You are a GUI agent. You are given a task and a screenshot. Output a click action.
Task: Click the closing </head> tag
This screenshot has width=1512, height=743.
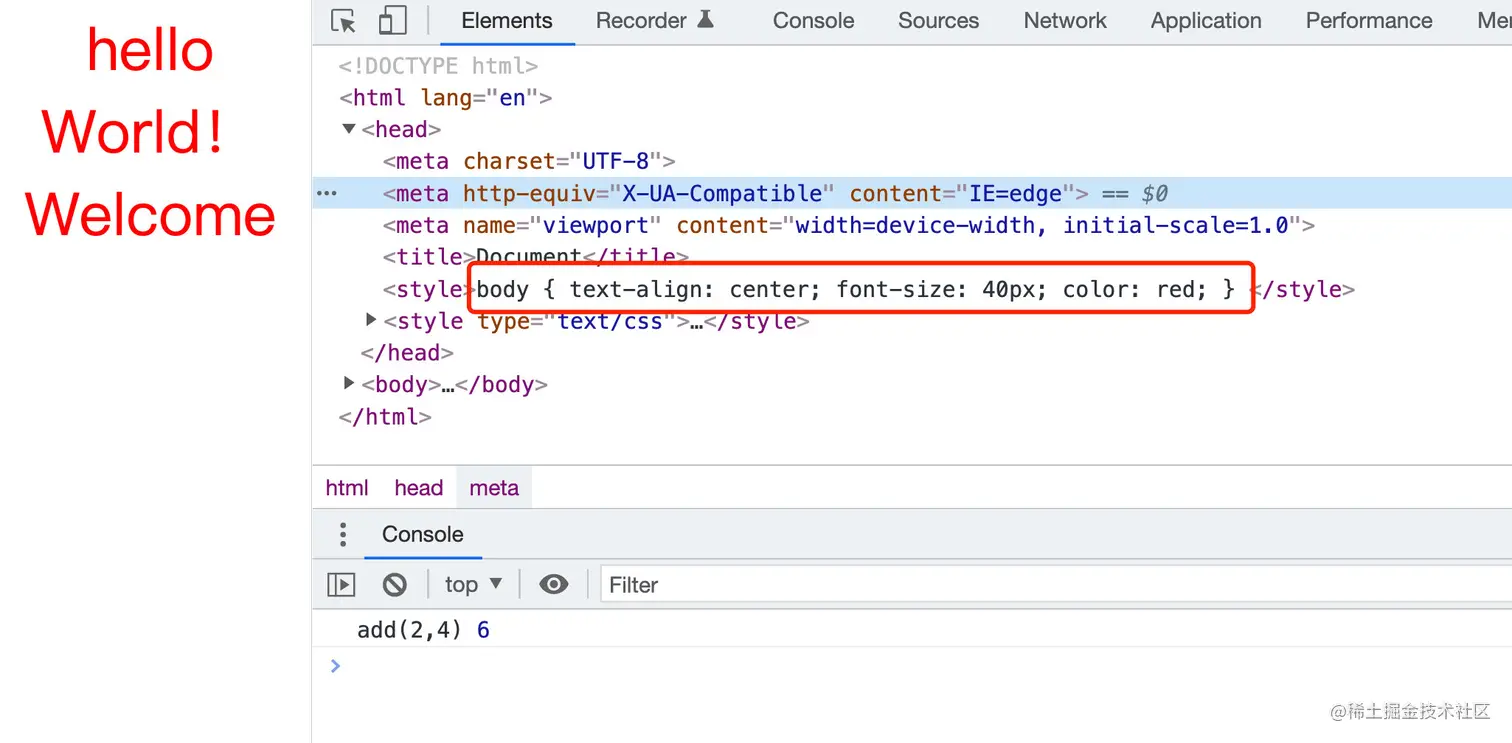coord(407,352)
